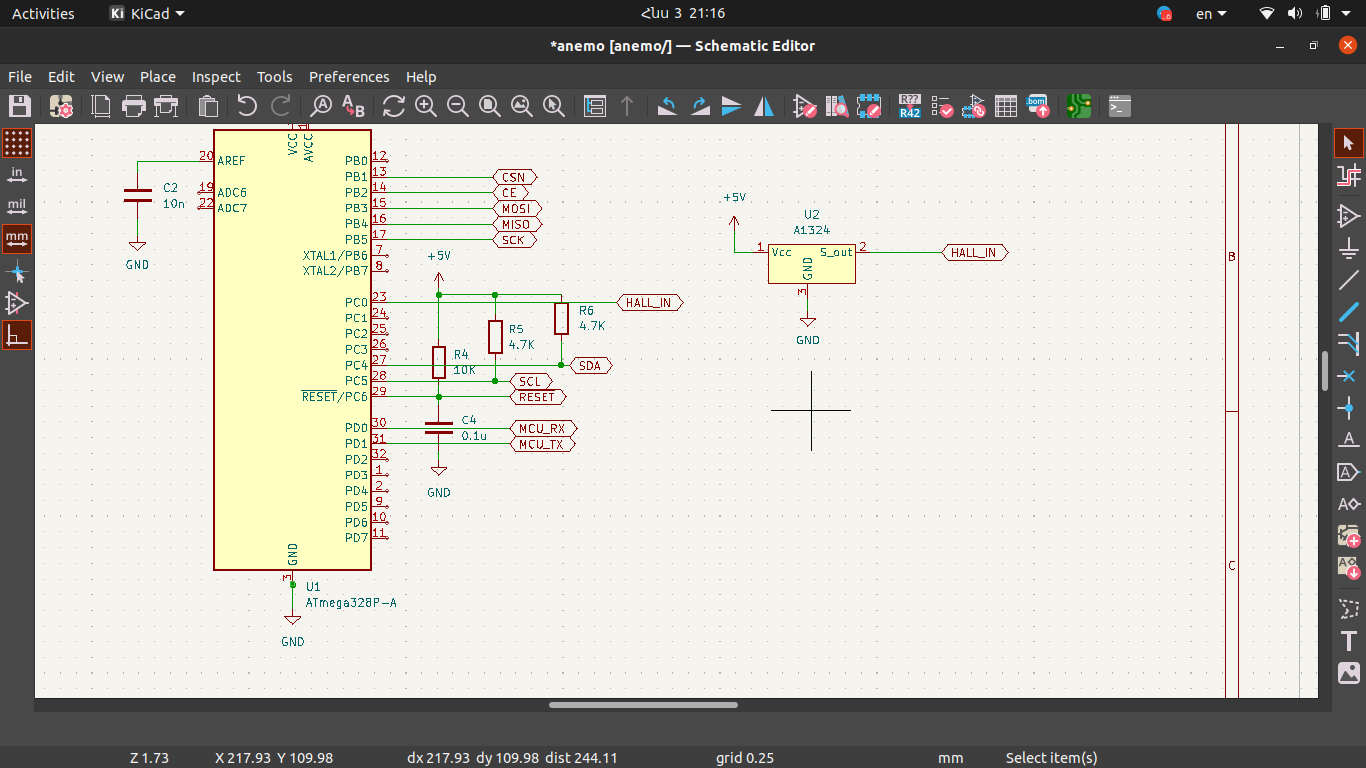
Task: Open the Annotate schematic (R42) tool
Action: coord(909,106)
